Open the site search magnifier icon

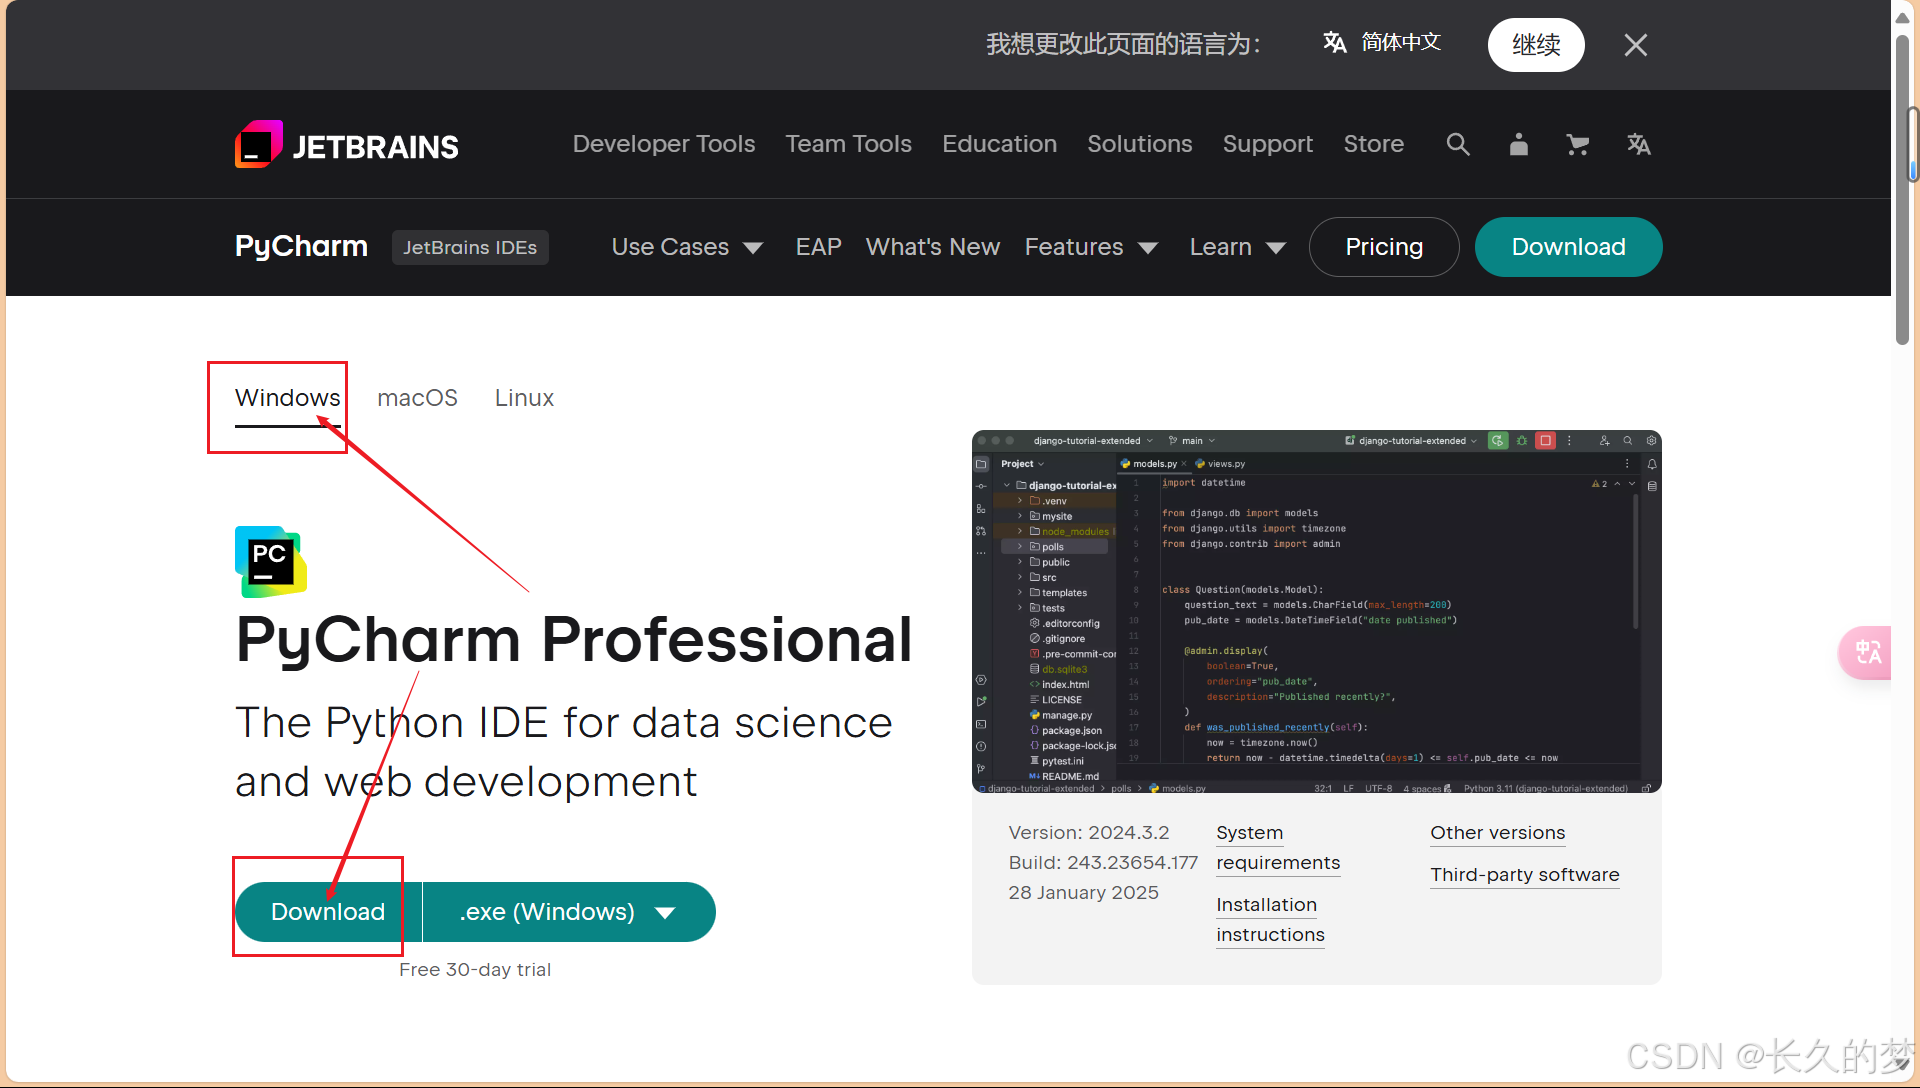tap(1458, 145)
